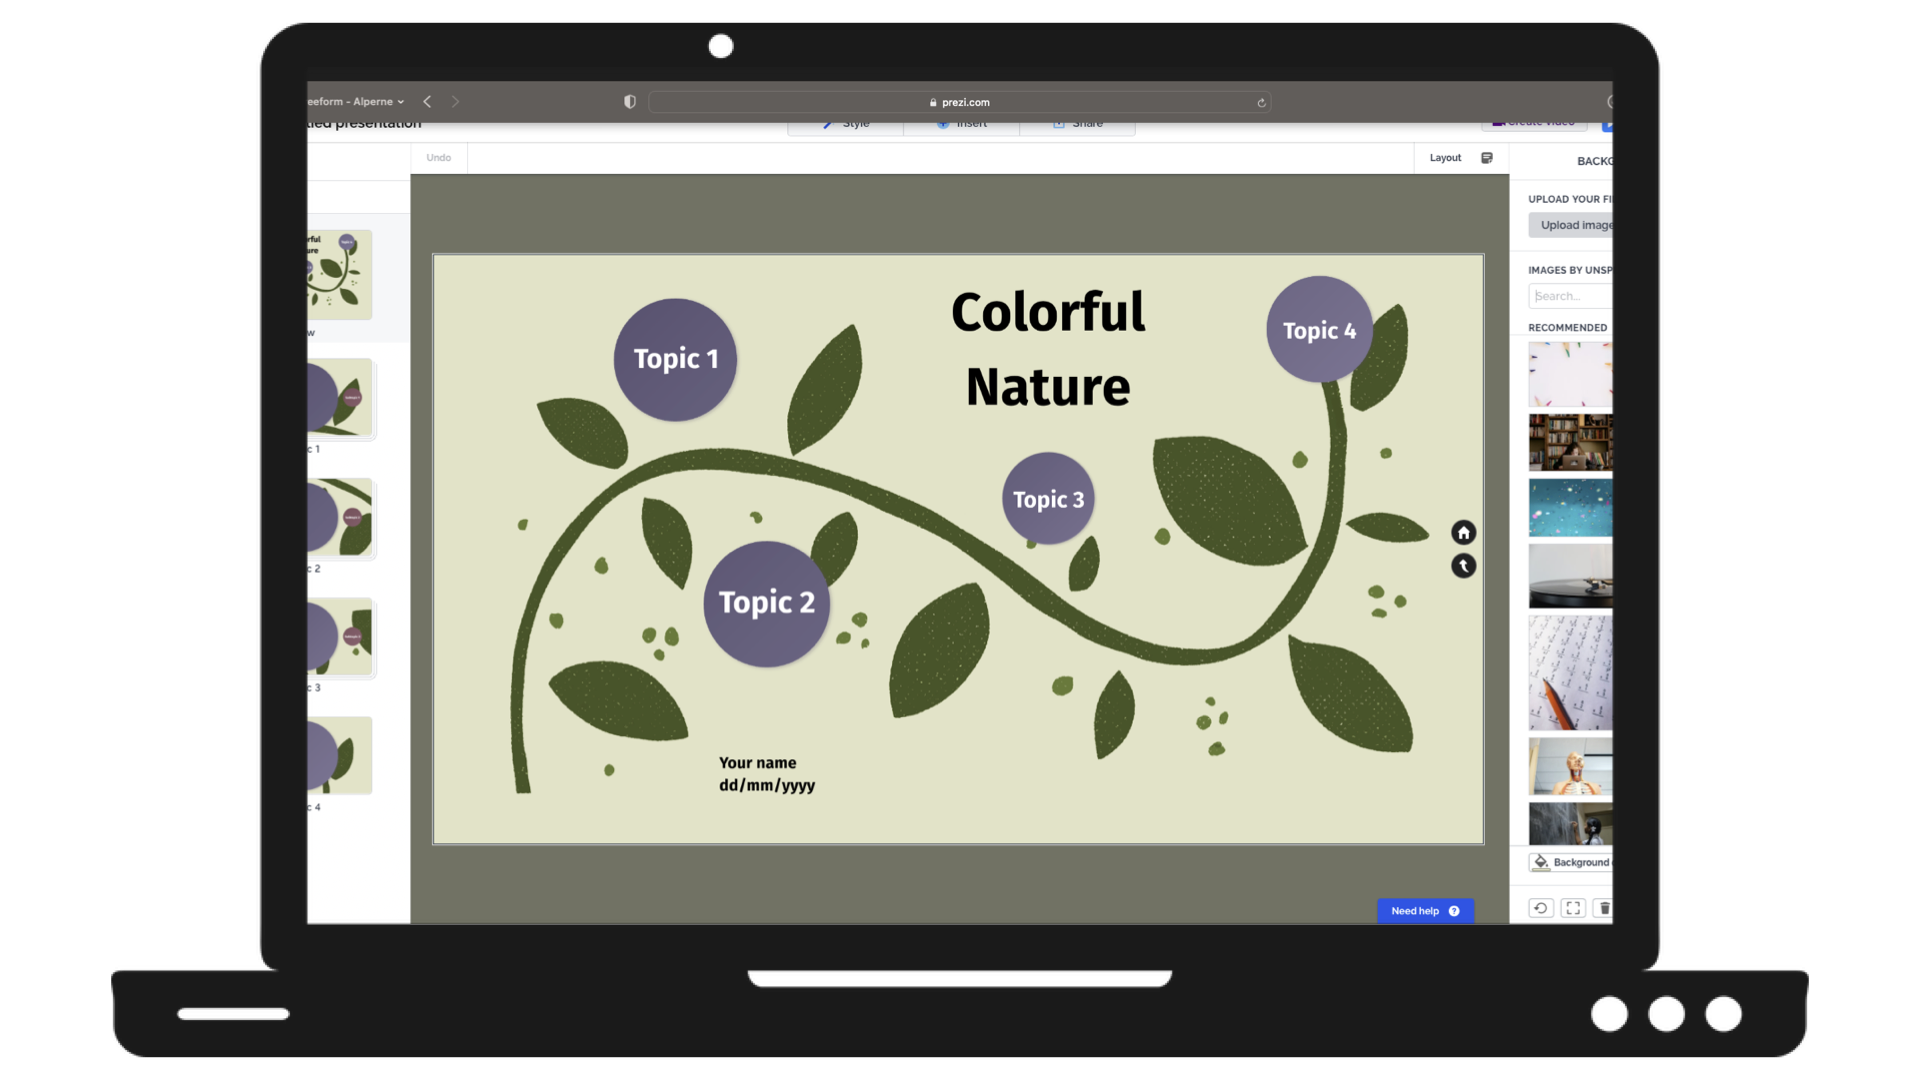This screenshot has width=1920, height=1080.
Task: Click the Upload image button
Action: click(1571, 225)
